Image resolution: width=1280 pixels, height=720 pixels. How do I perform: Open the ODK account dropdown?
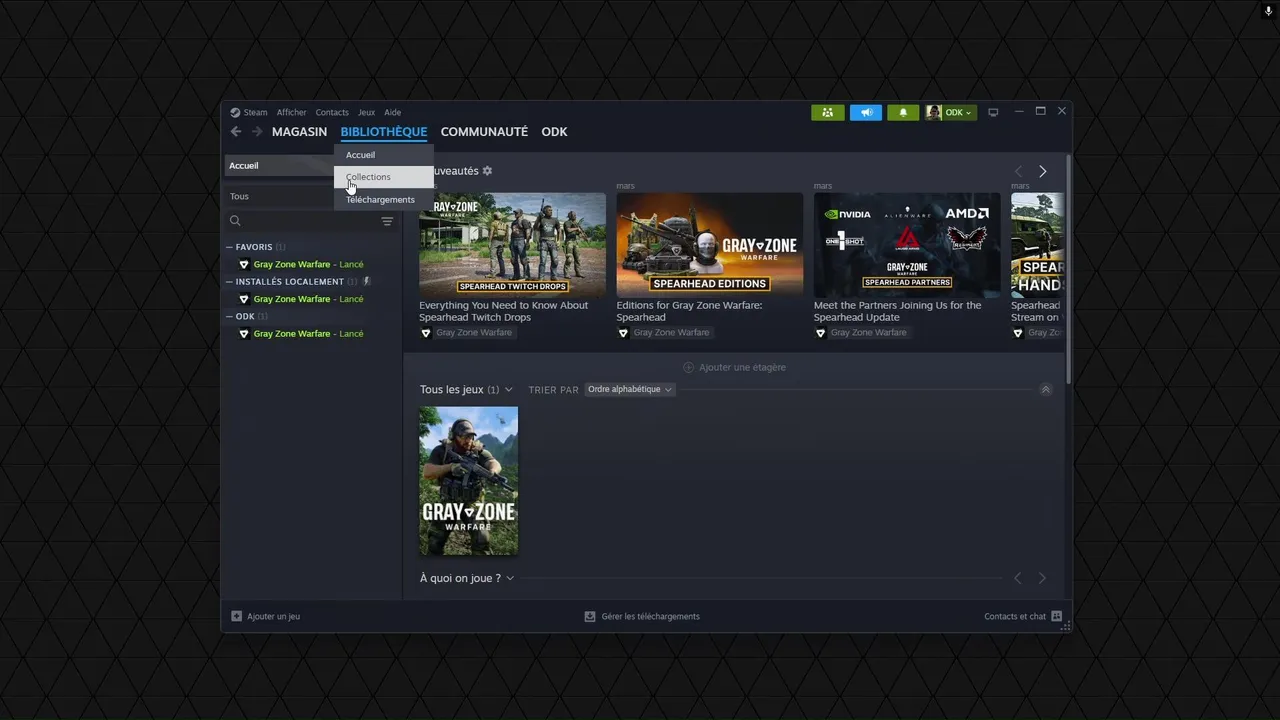pyautogui.click(x=959, y=112)
